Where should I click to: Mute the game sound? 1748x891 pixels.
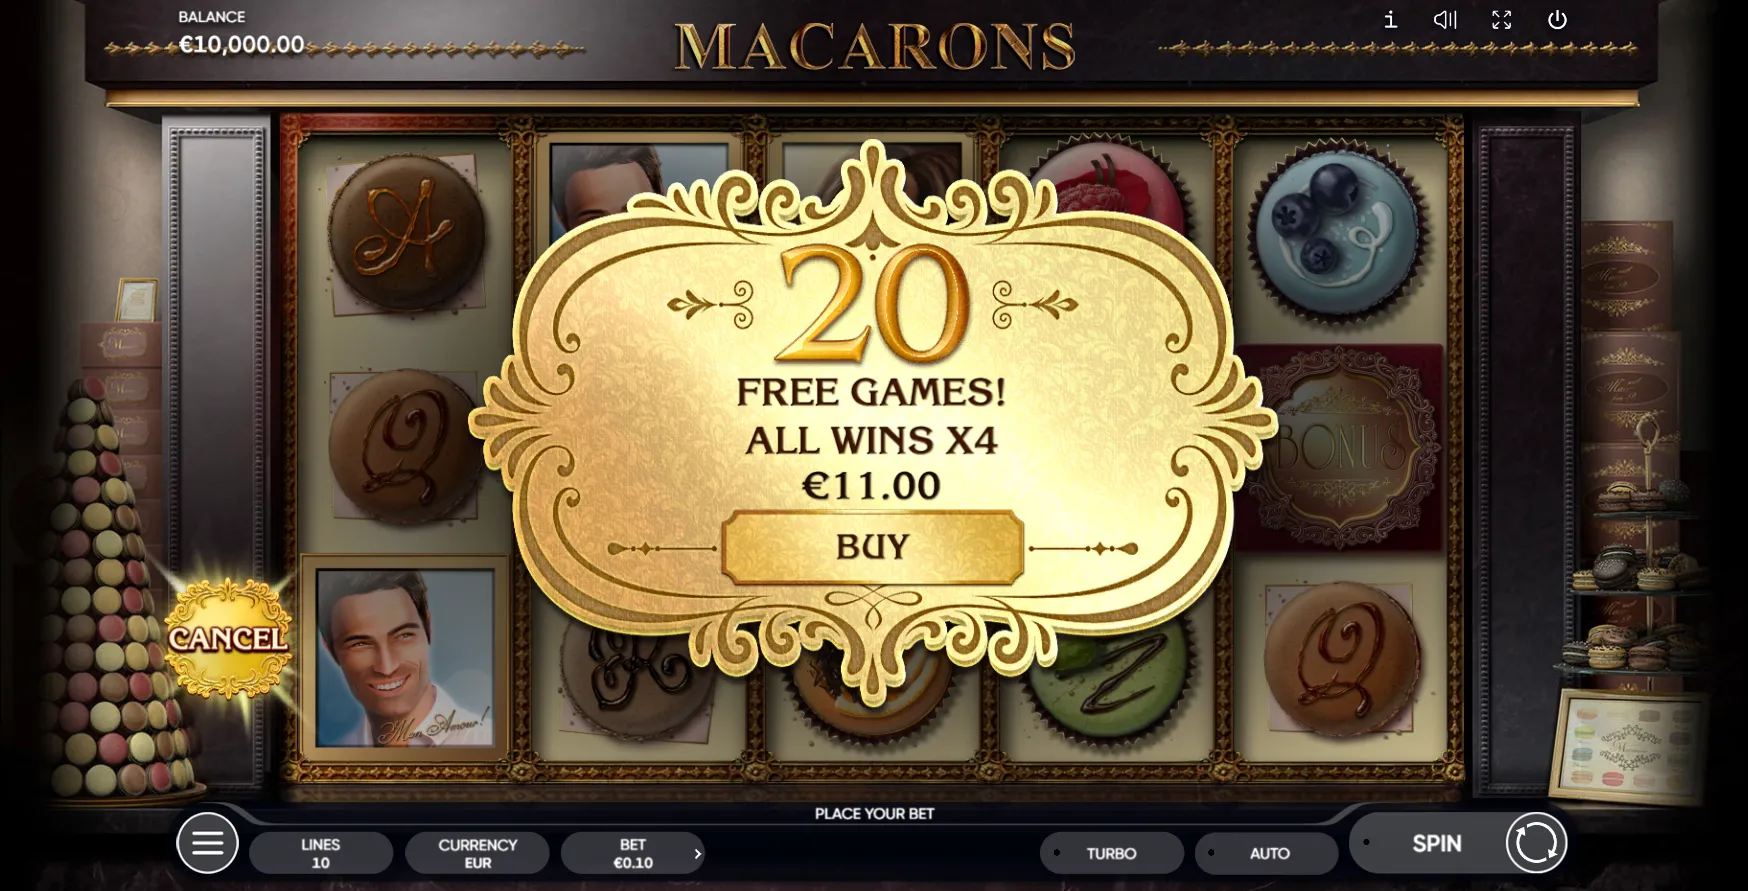tap(1445, 20)
